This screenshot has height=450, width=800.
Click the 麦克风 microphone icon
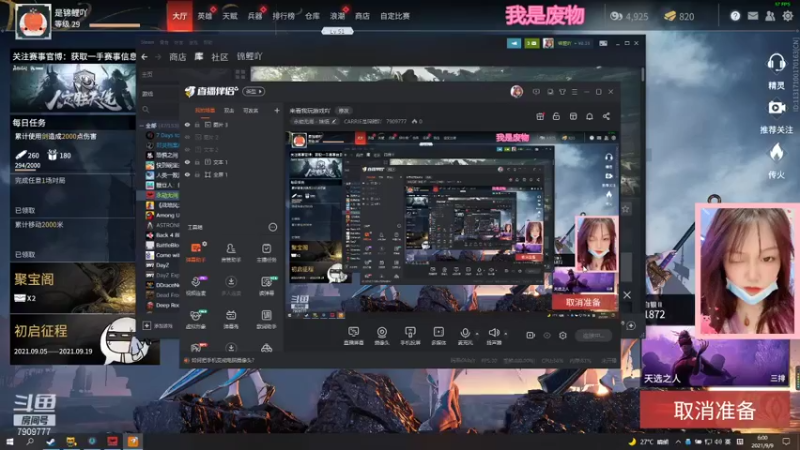pyautogui.click(x=465, y=335)
